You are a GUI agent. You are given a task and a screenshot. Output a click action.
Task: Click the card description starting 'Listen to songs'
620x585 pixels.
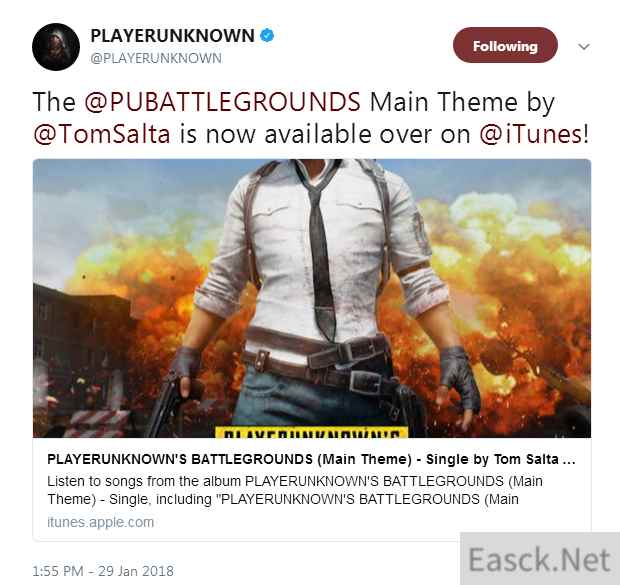click(x=295, y=490)
